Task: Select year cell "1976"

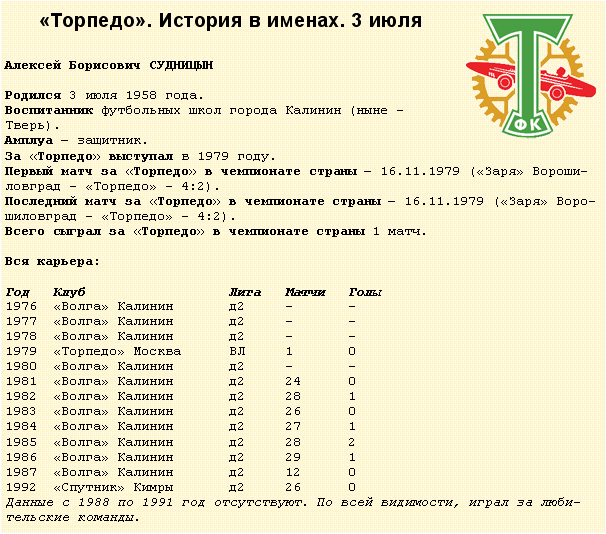Action: (21, 306)
